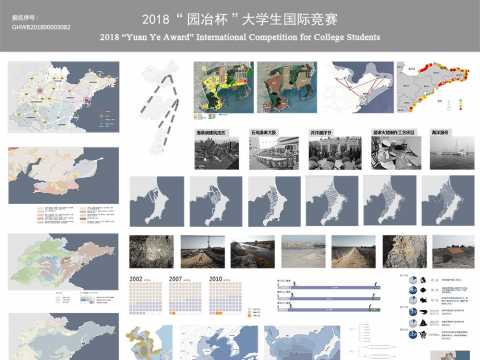Click the topmost purple timeline bar

pos(334,287)
